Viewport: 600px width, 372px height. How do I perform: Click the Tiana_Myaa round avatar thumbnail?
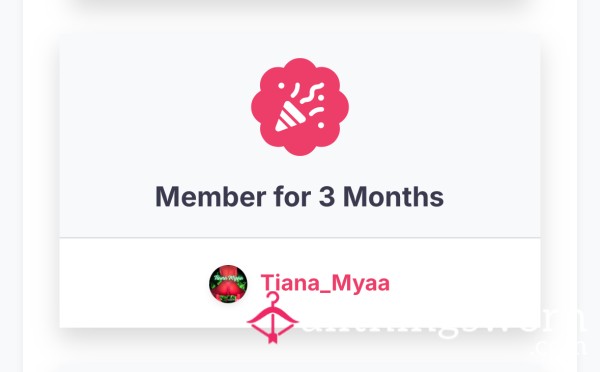pos(228,284)
